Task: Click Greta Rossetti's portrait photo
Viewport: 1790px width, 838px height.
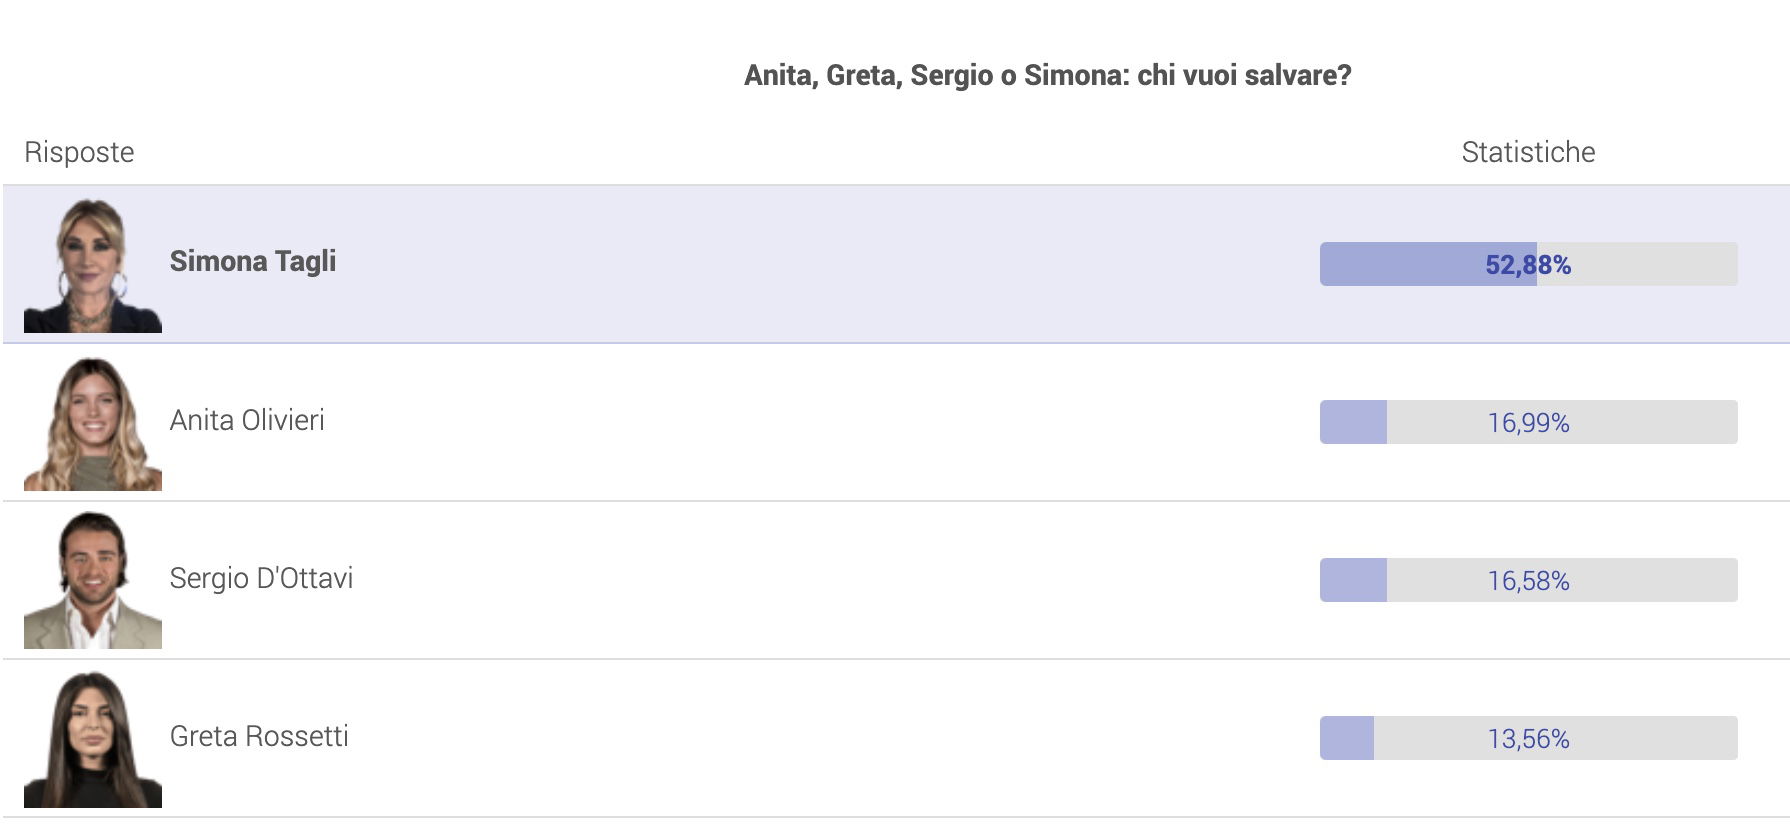Action: (x=93, y=739)
